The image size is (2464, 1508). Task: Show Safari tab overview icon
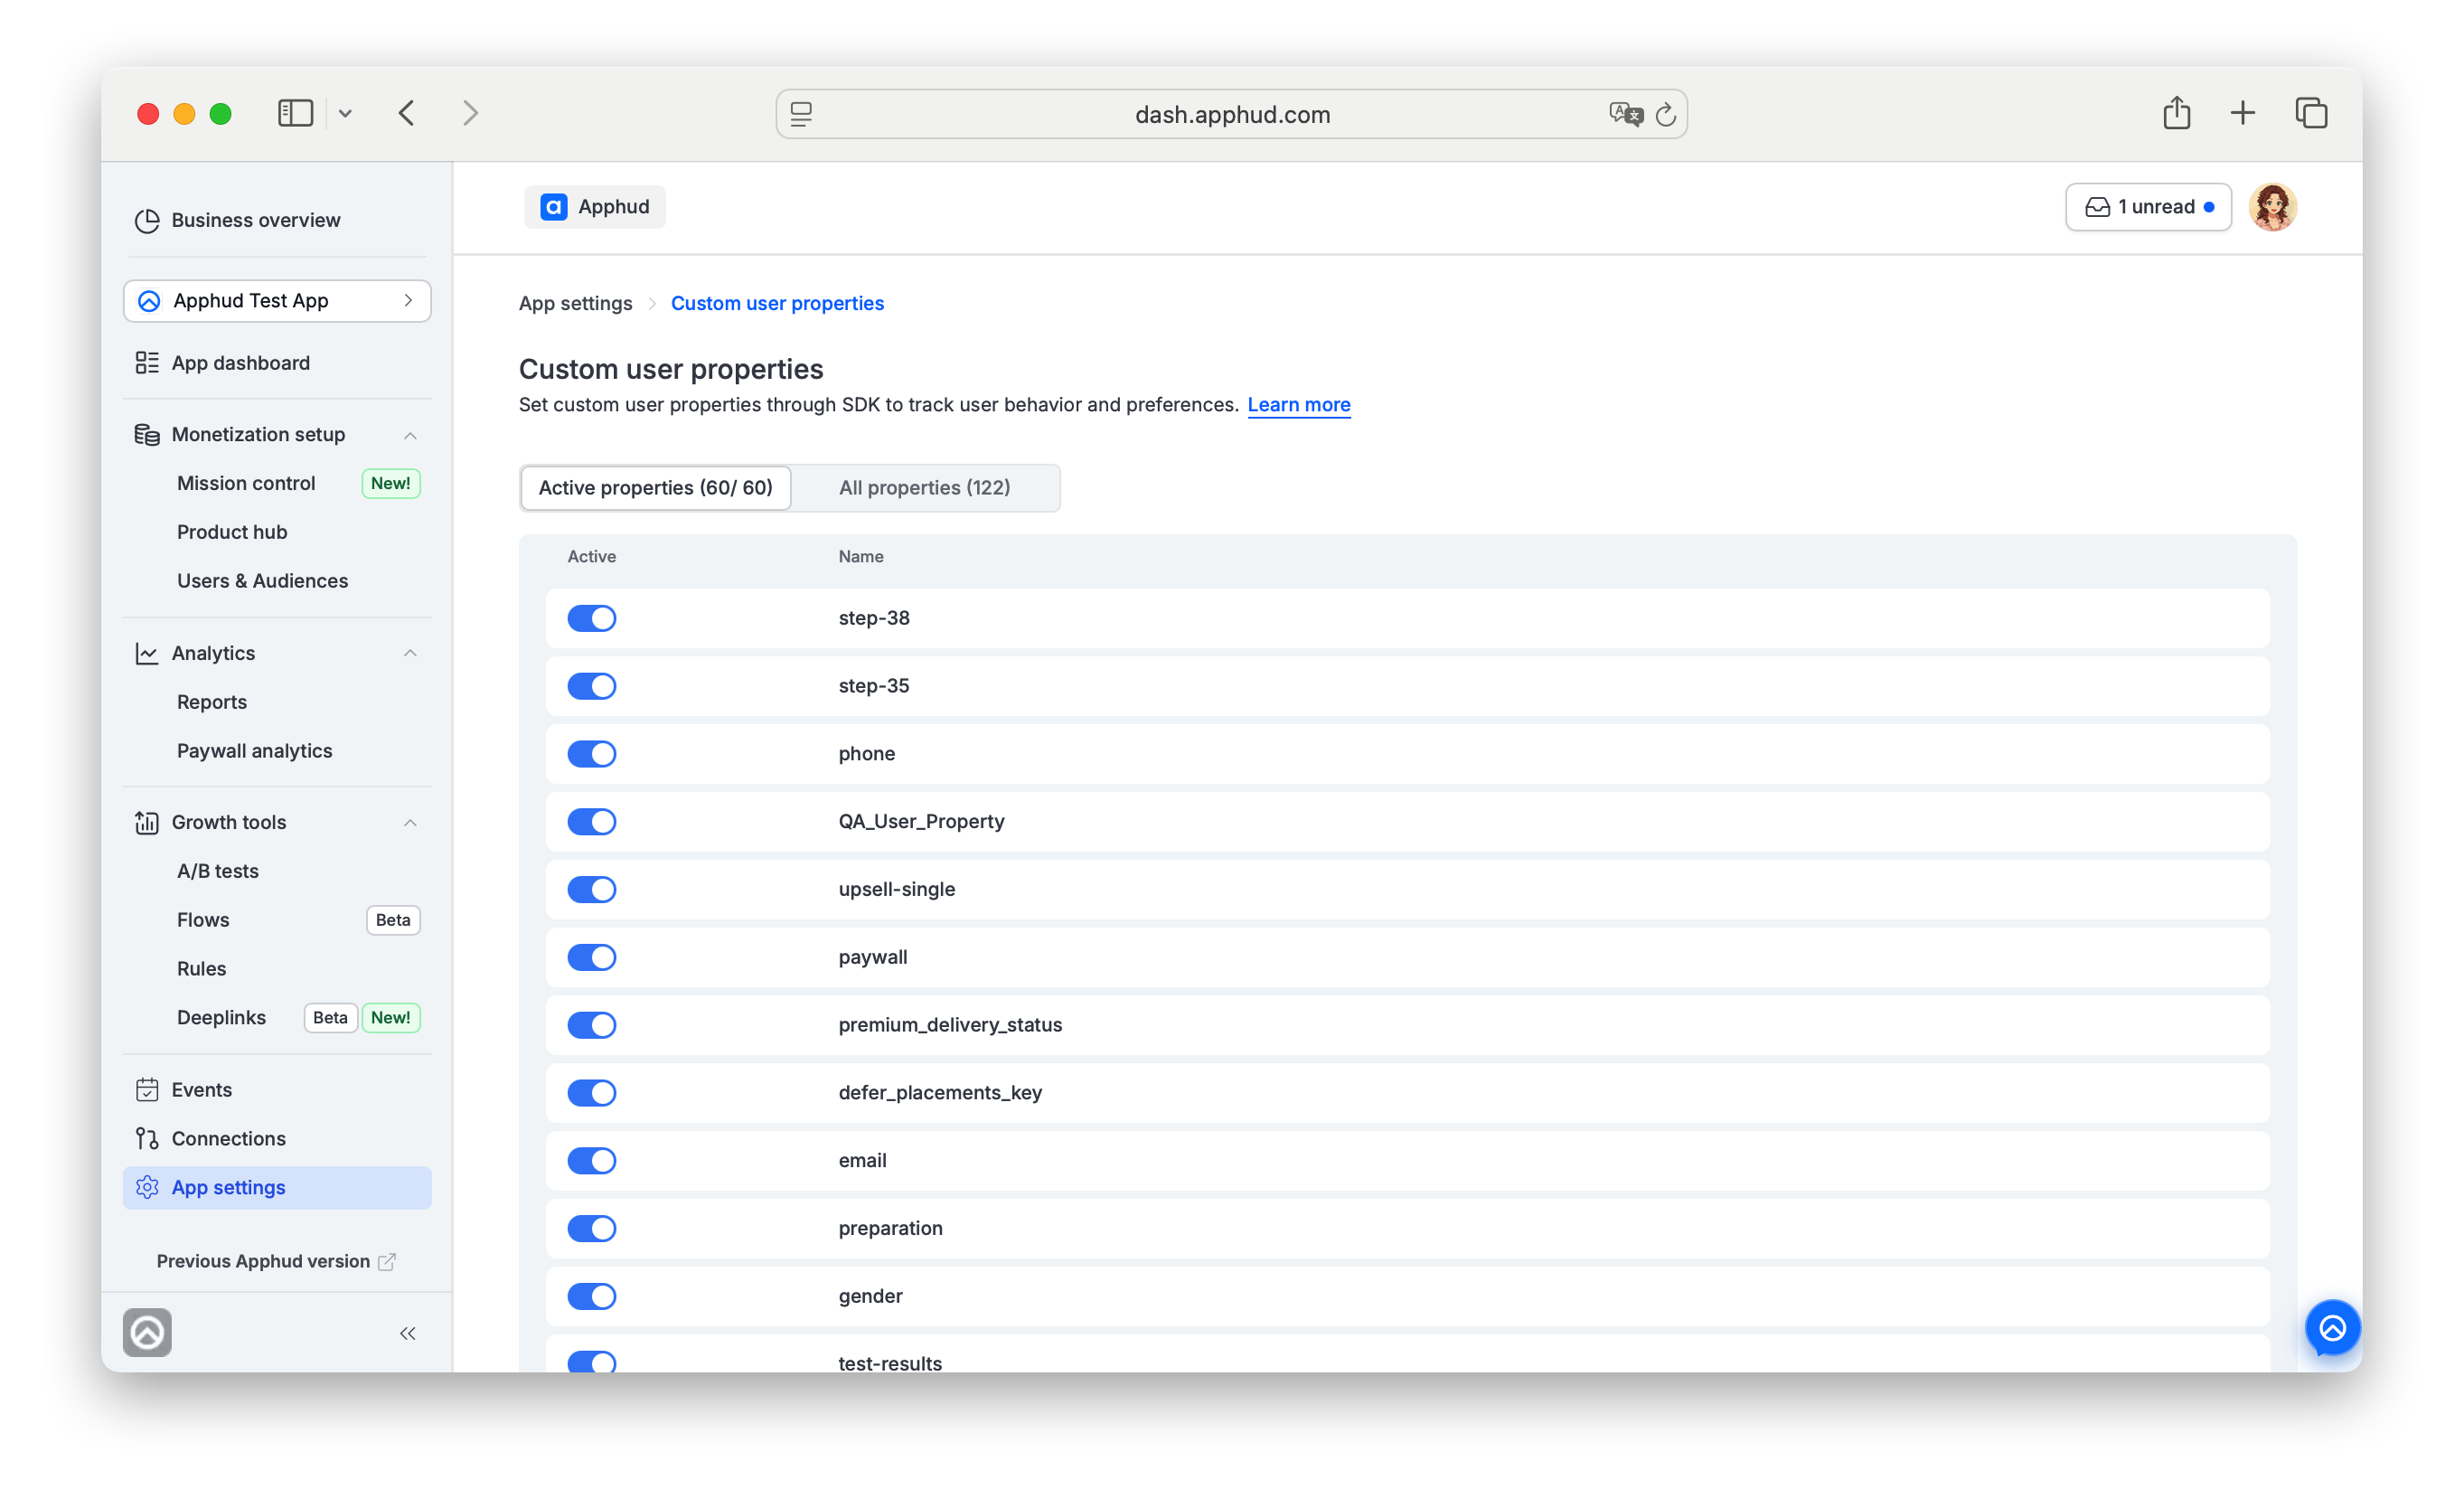click(2311, 113)
